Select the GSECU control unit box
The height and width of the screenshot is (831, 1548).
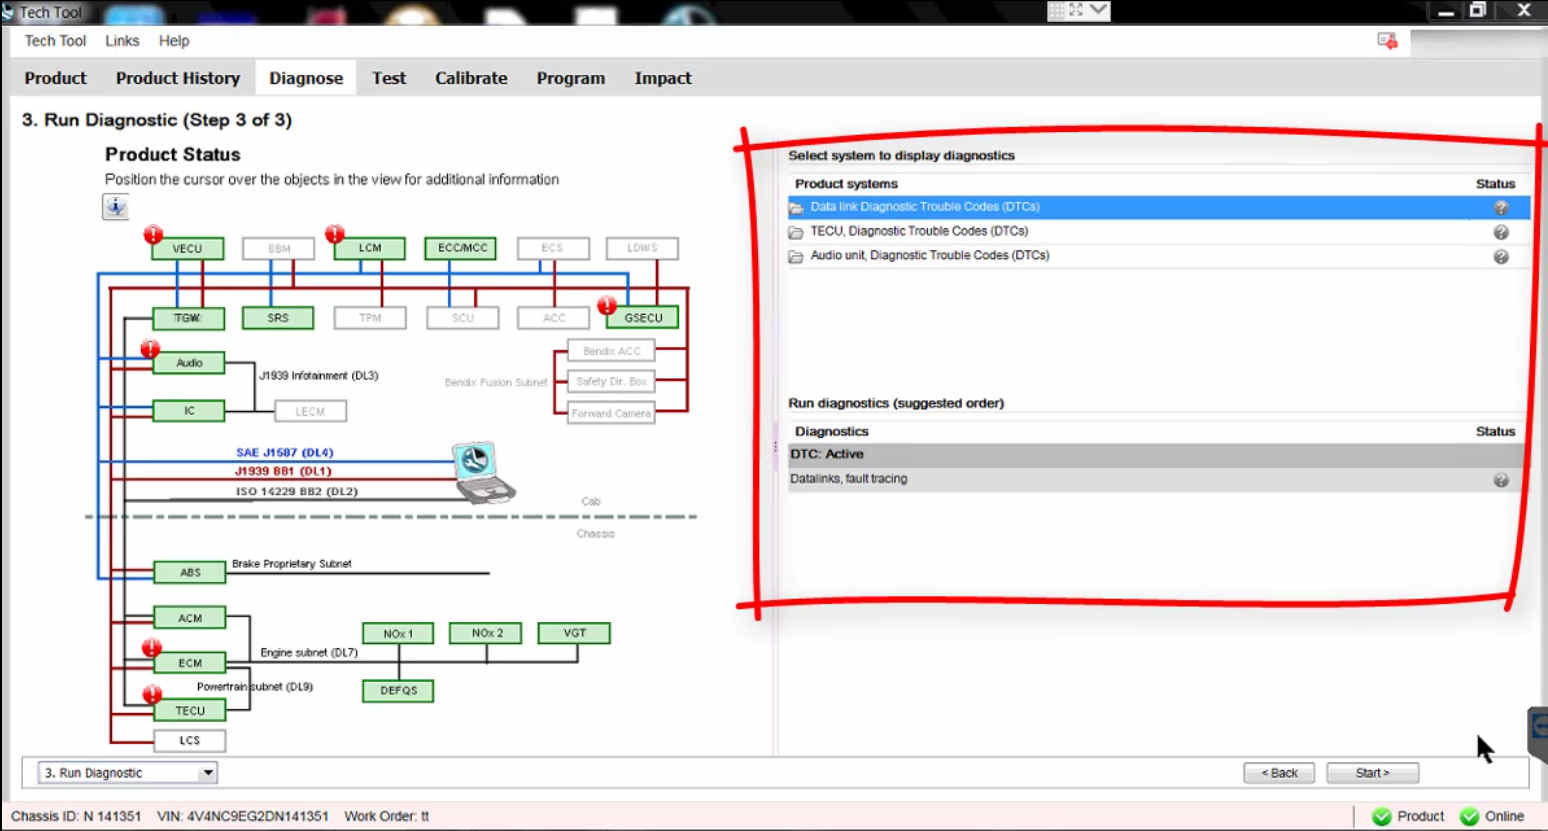pos(643,318)
